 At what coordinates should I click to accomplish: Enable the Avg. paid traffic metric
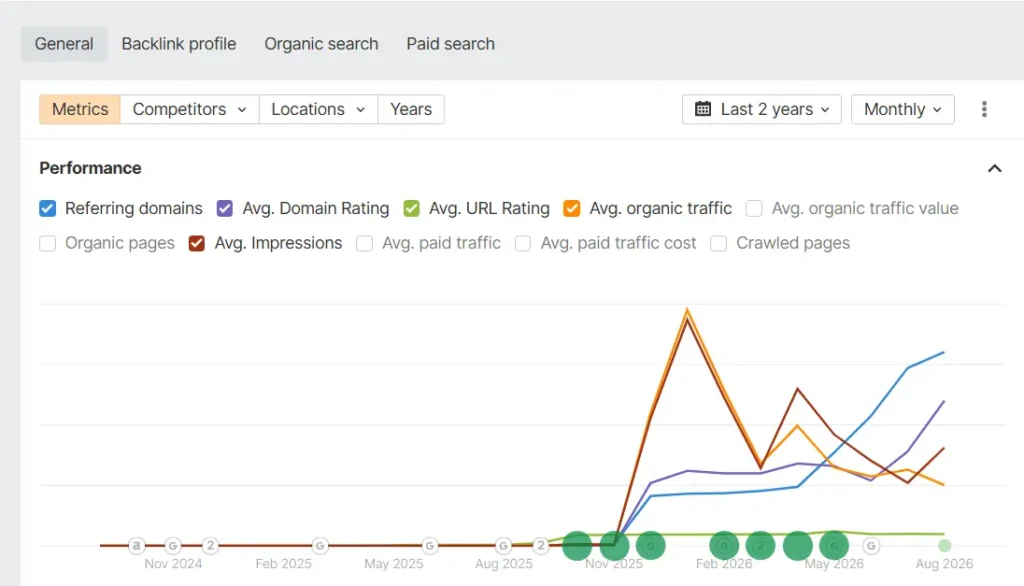(x=364, y=243)
